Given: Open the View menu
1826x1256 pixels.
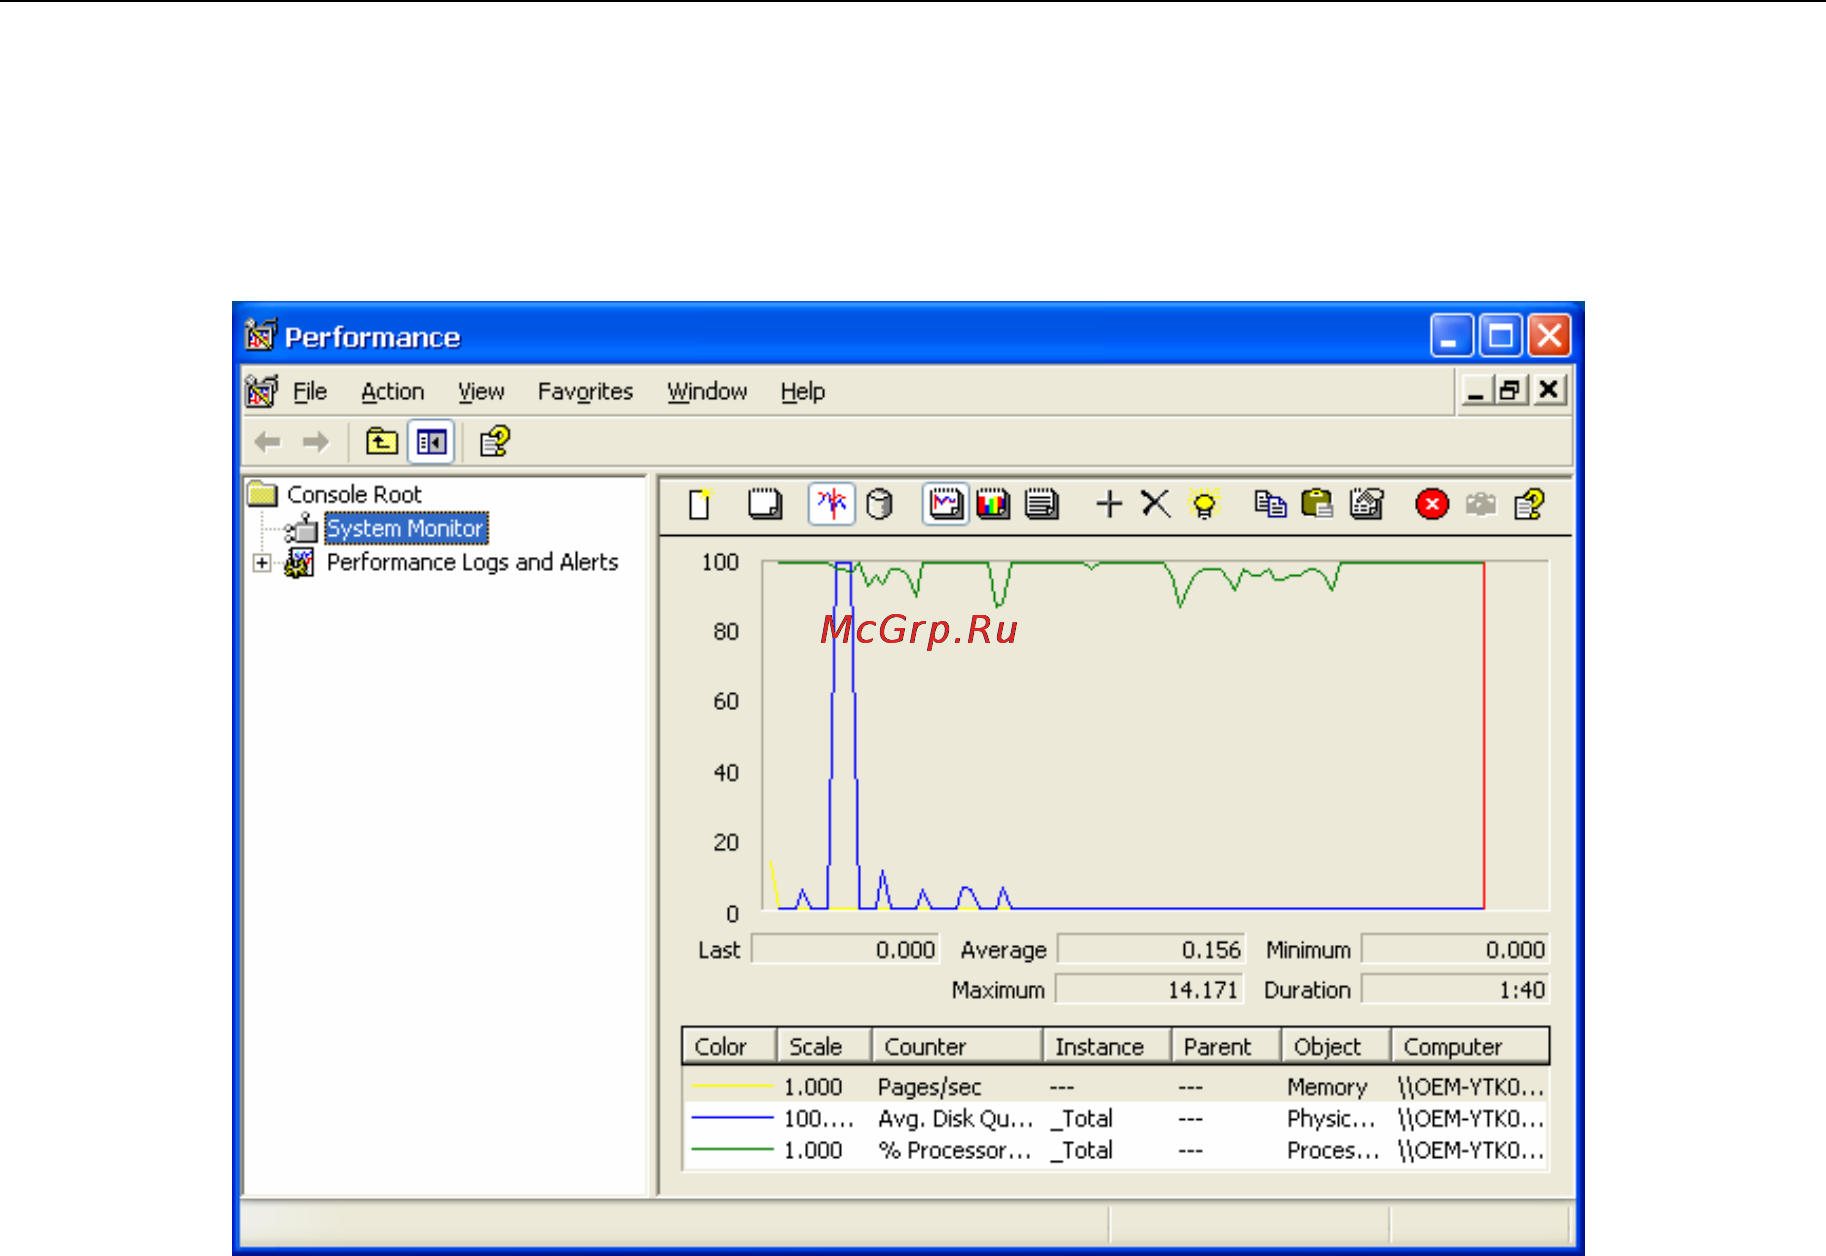Looking at the screenshot, I should 481,391.
